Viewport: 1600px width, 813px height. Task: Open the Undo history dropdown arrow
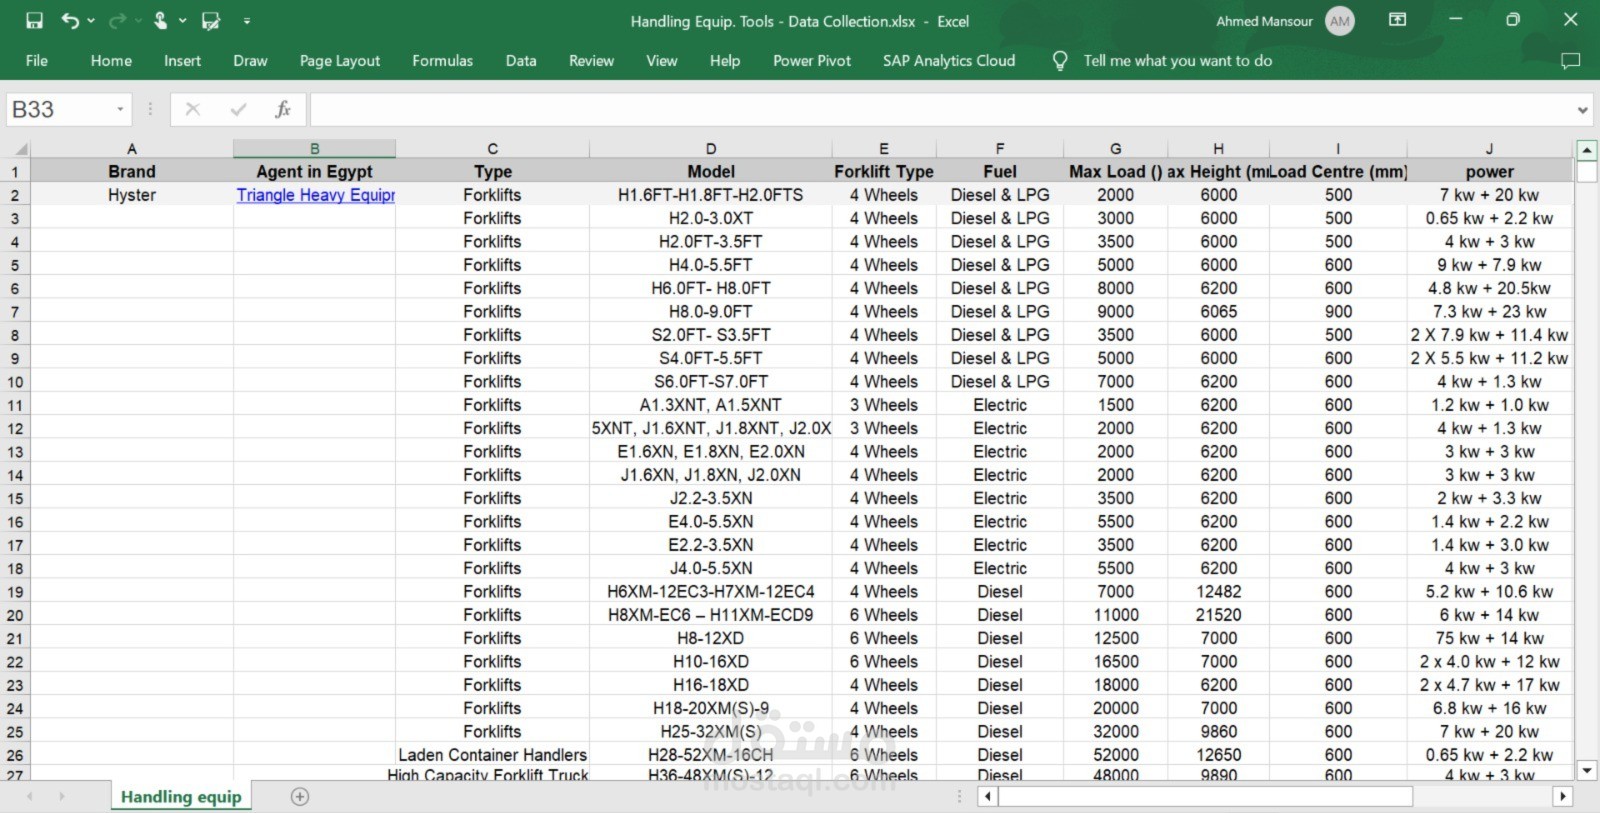tap(91, 20)
